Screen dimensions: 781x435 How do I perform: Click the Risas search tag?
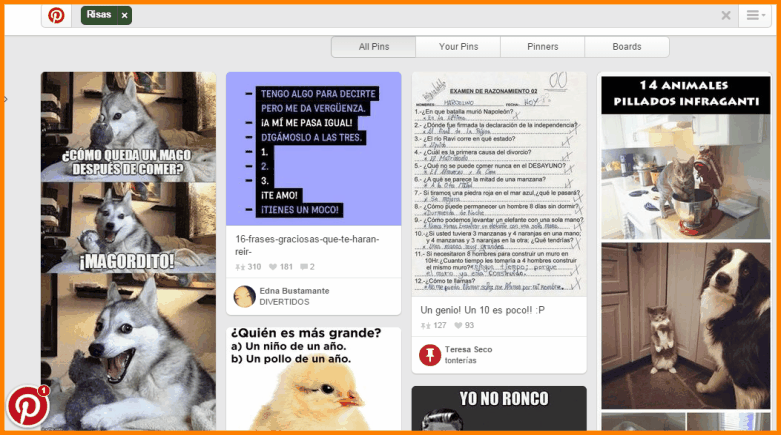[x=99, y=15]
